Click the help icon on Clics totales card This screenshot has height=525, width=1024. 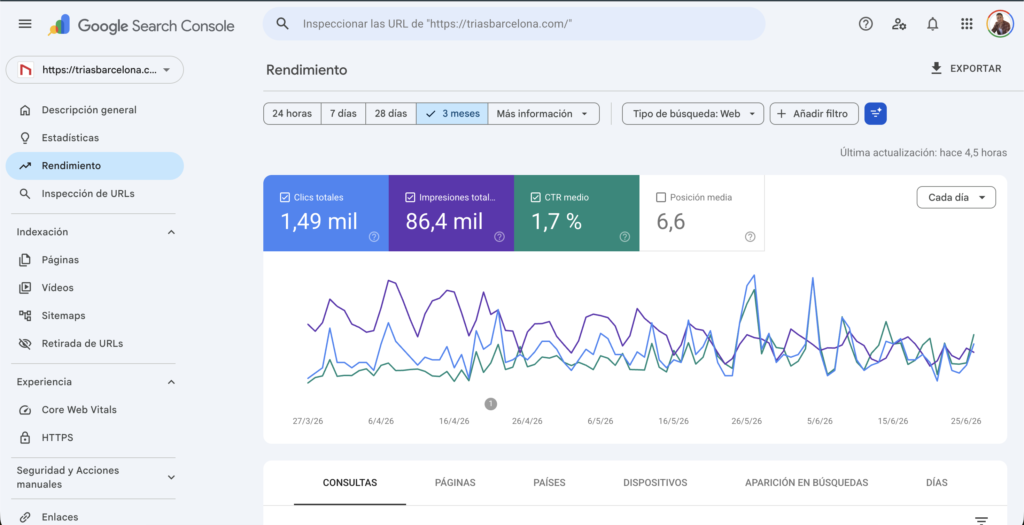point(374,236)
